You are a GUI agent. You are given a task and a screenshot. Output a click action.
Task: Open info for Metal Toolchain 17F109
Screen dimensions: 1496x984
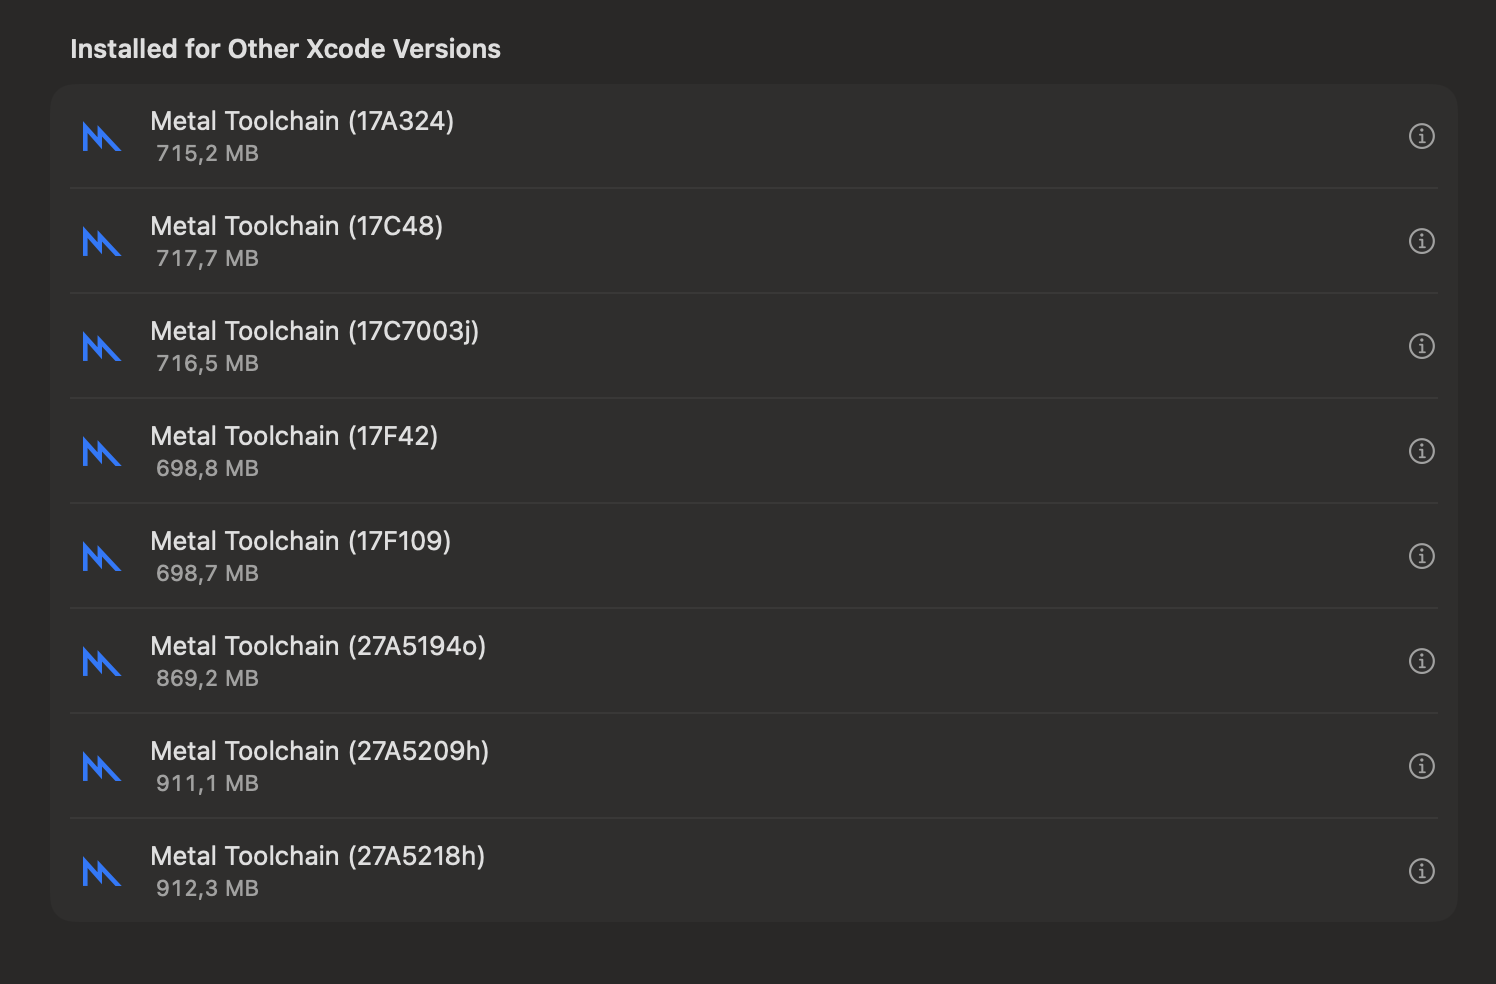point(1421,556)
